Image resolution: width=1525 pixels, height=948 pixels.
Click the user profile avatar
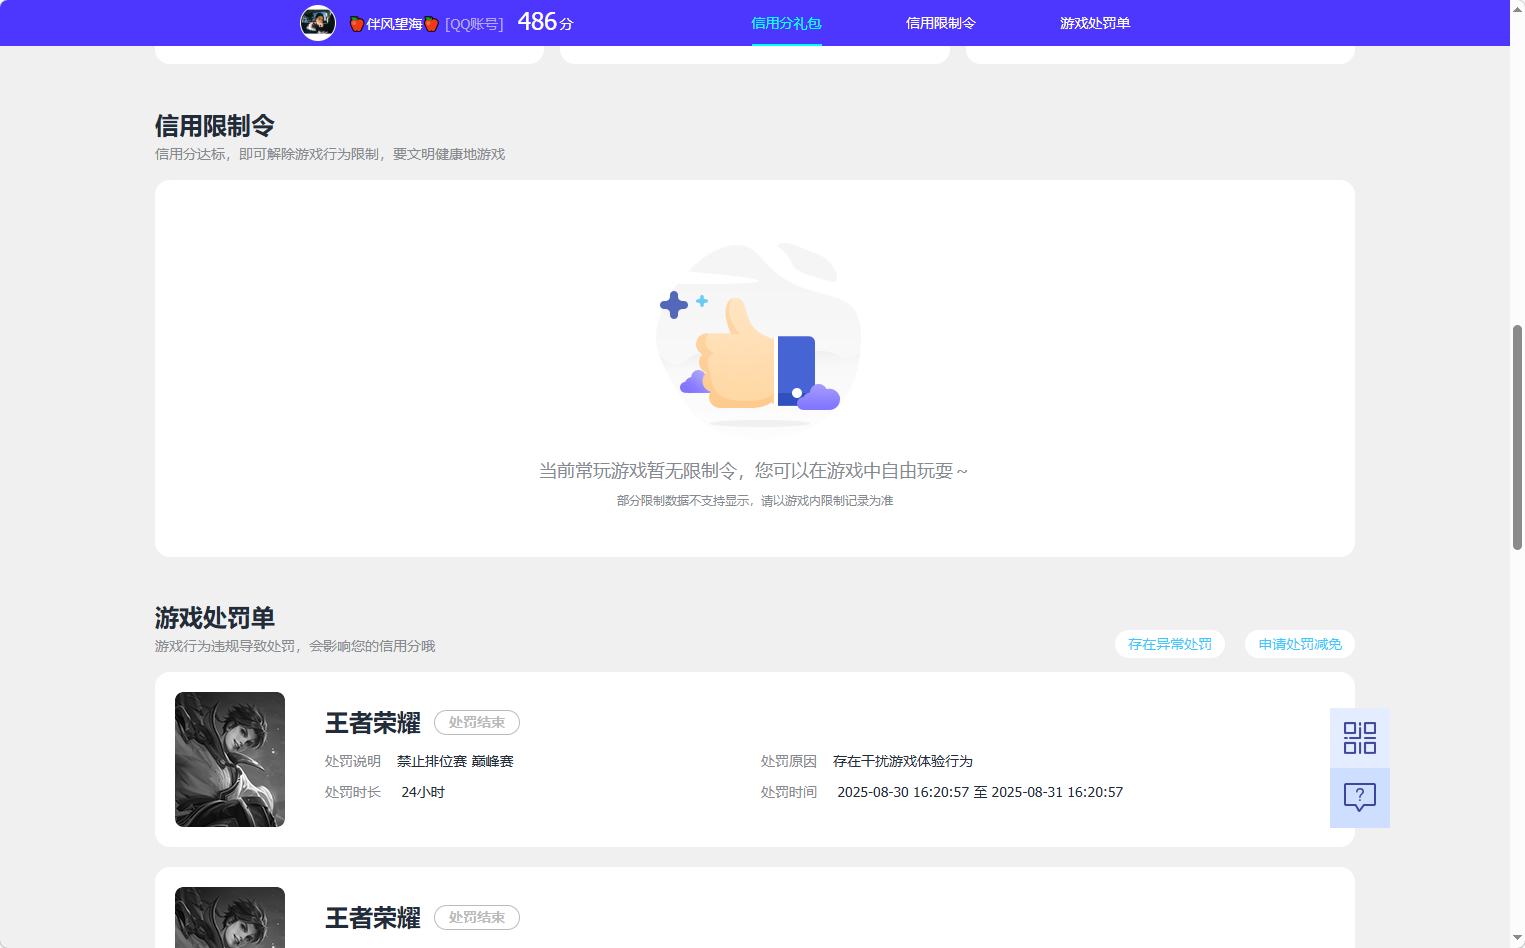pyautogui.click(x=317, y=23)
